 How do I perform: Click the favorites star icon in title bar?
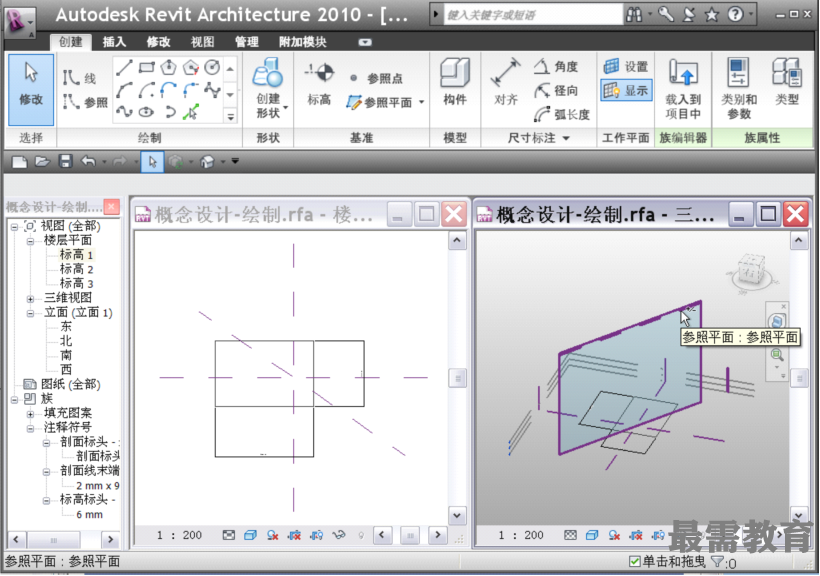(712, 15)
